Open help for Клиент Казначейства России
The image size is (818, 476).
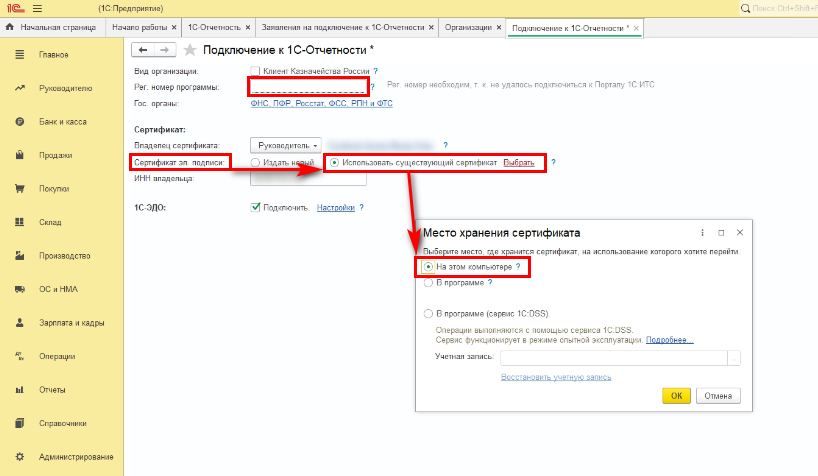[x=376, y=71]
